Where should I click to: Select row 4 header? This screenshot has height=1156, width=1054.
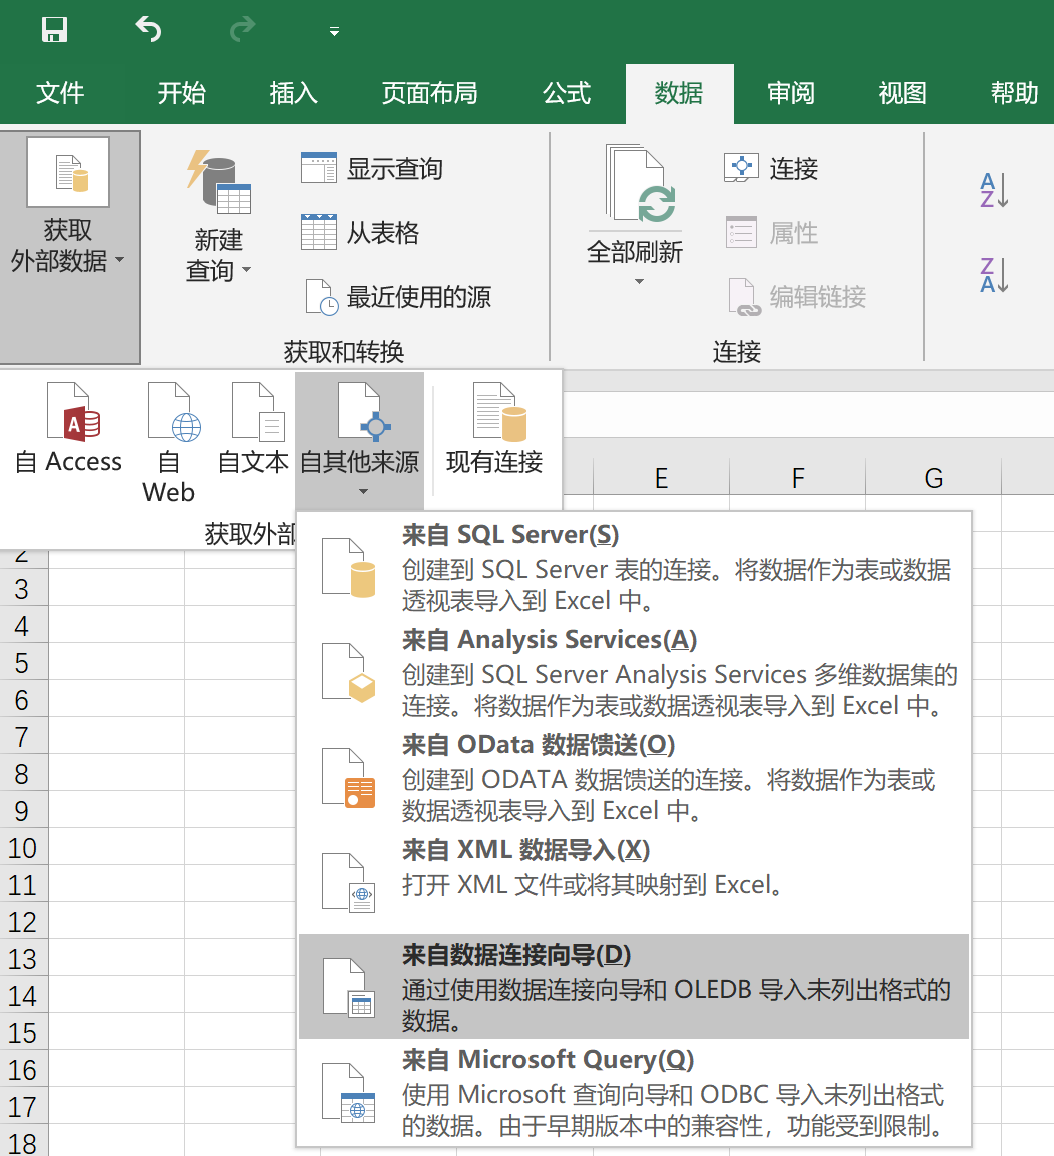tap(23, 626)
